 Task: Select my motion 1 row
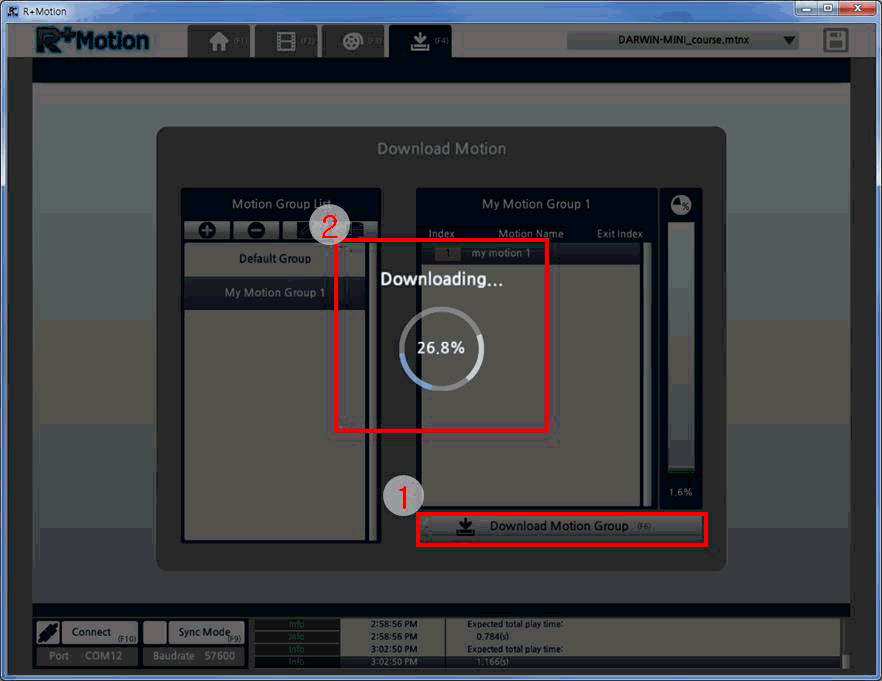click(x=531, y=253)
